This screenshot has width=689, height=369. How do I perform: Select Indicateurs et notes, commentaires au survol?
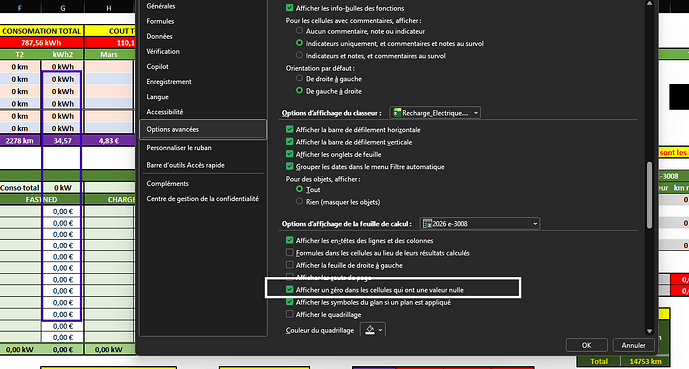(x=299, y=55)
